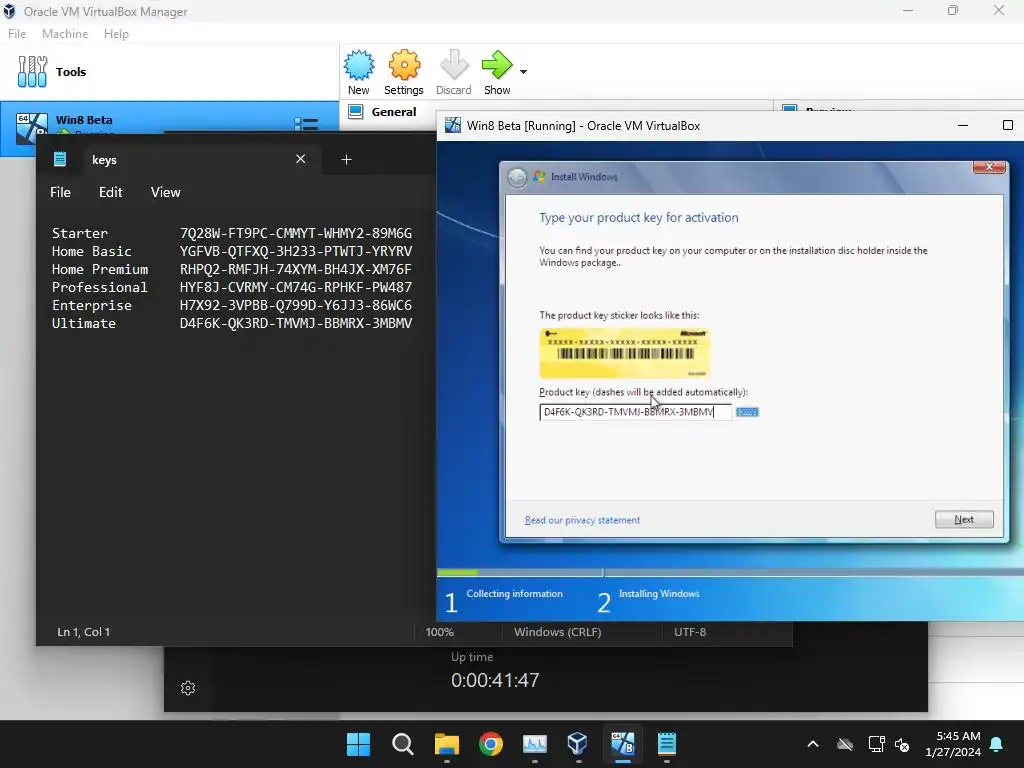The height and width of the screenshot is (768, 1024).
Task: Click the back arrow in Install Windows
Action: (x=517, y=177)
